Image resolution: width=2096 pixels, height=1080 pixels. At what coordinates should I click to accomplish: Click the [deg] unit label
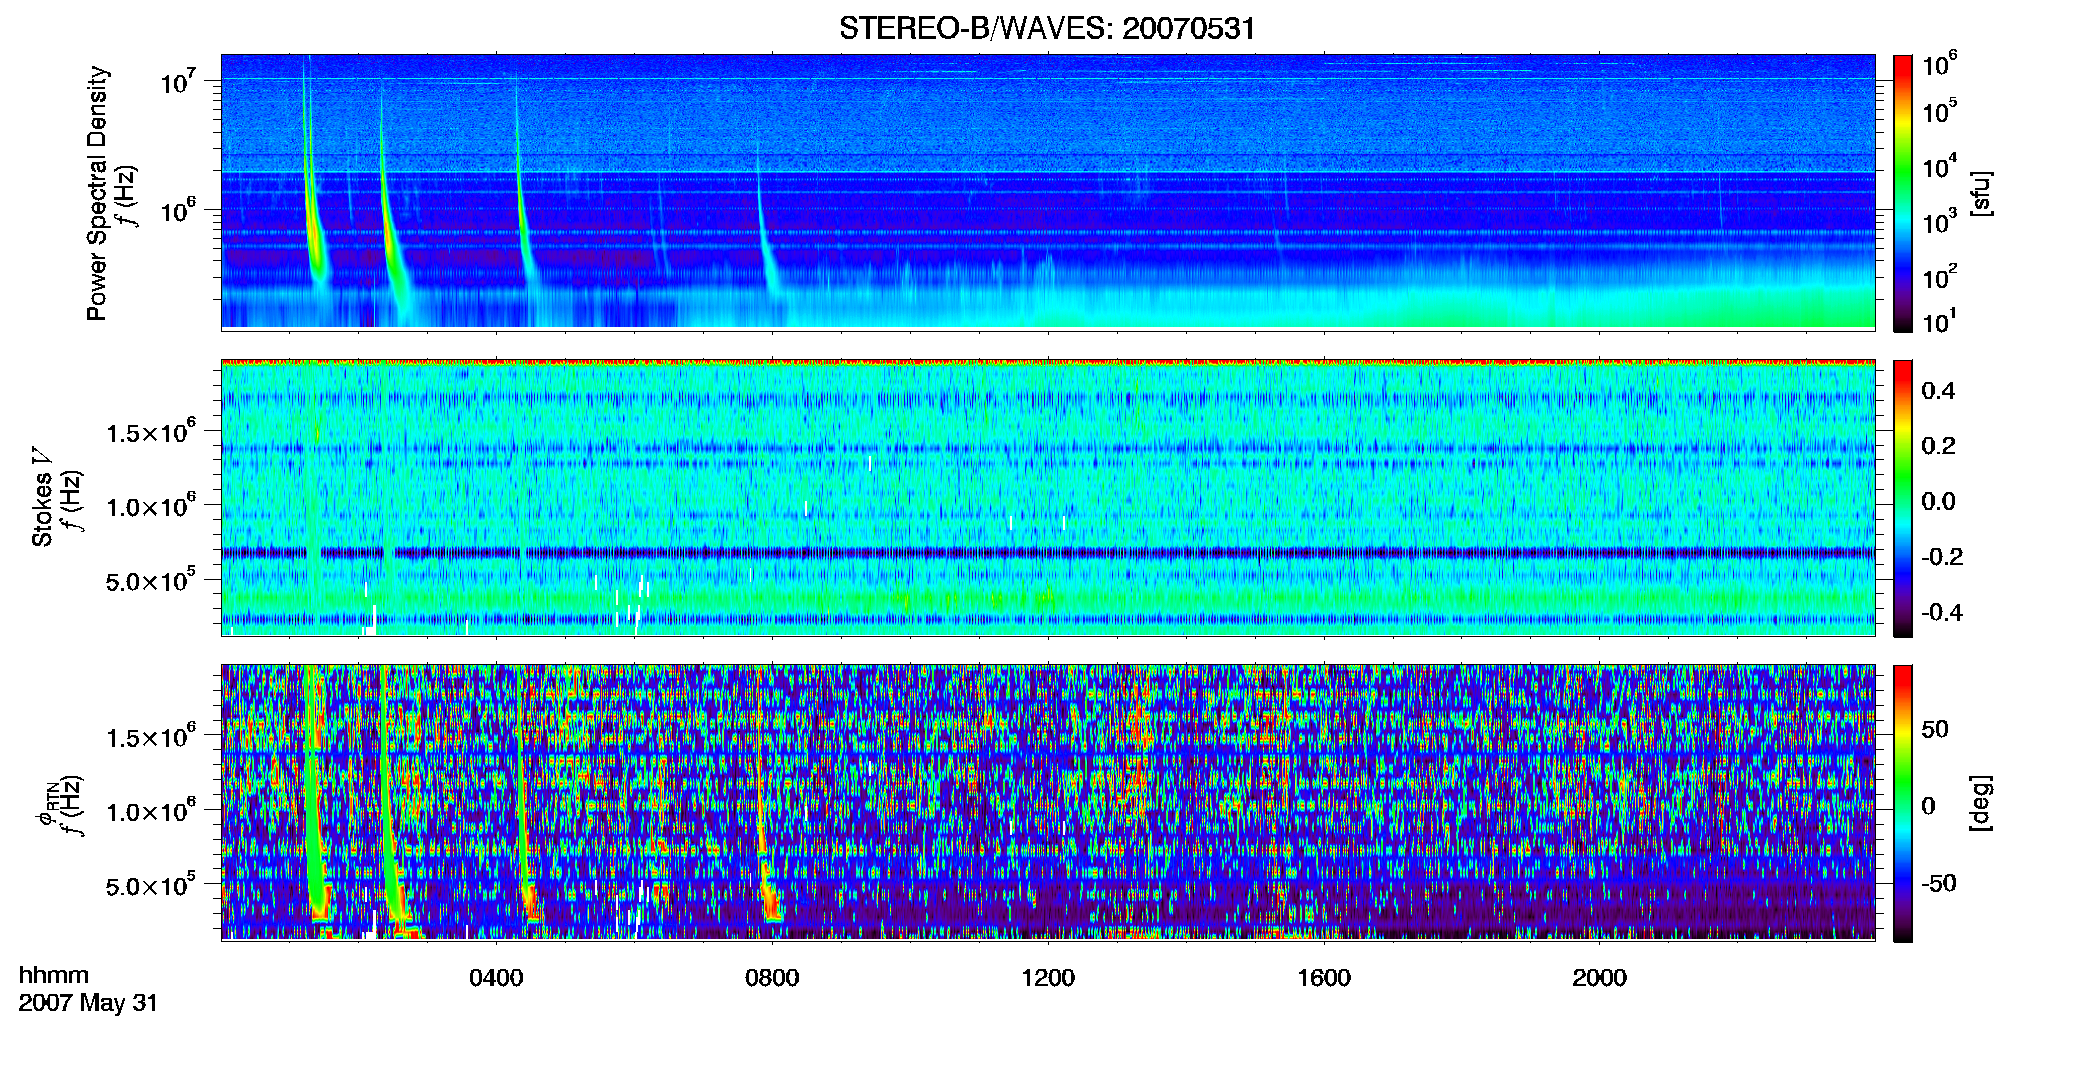pyautogui.click(x=1981, y=803)
